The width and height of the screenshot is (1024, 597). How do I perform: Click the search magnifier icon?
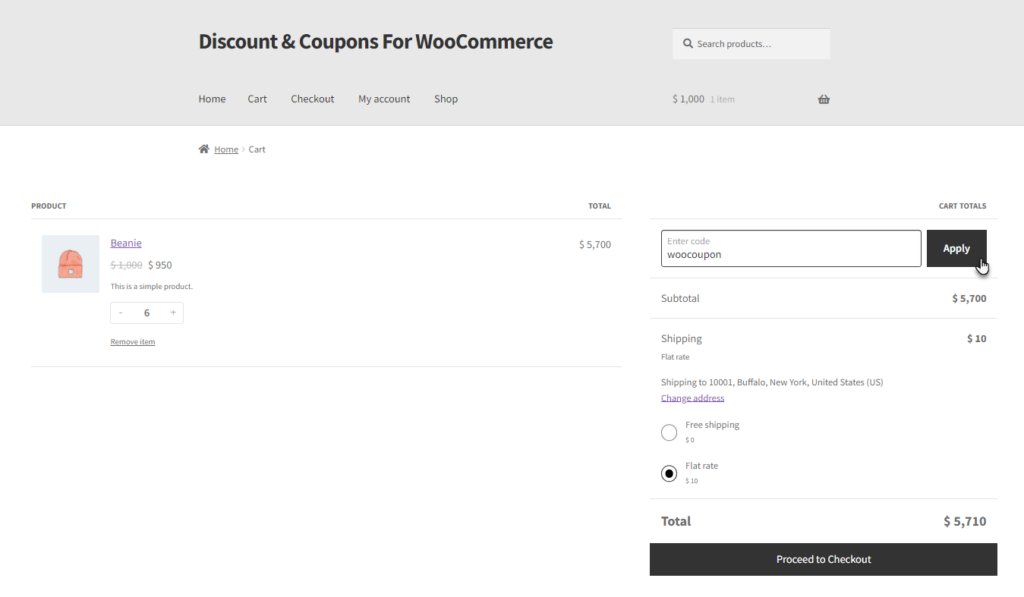click(688, 44)
